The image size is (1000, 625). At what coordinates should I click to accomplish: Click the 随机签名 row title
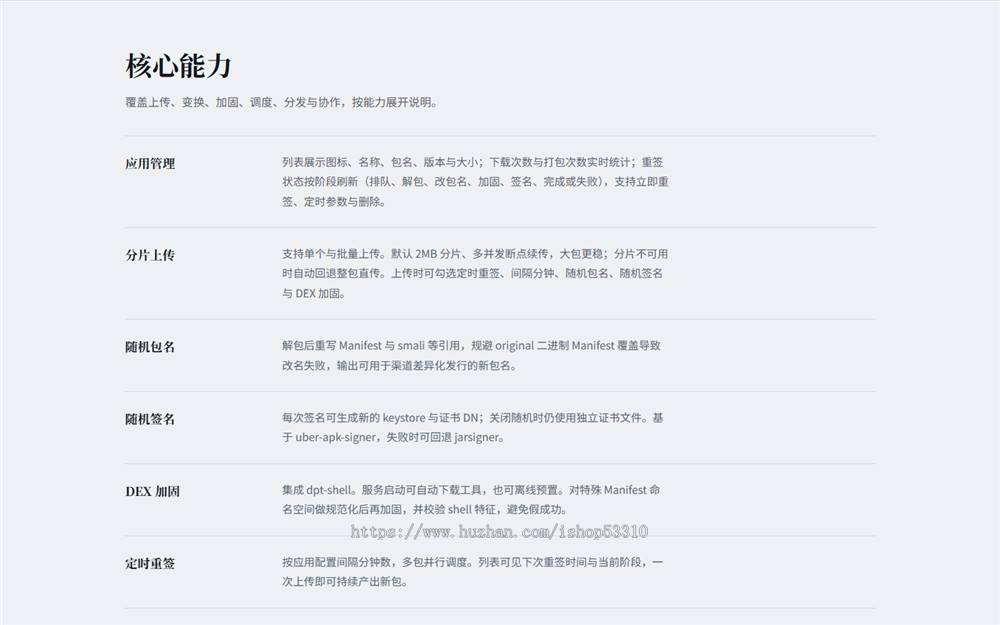click(150, 419)
